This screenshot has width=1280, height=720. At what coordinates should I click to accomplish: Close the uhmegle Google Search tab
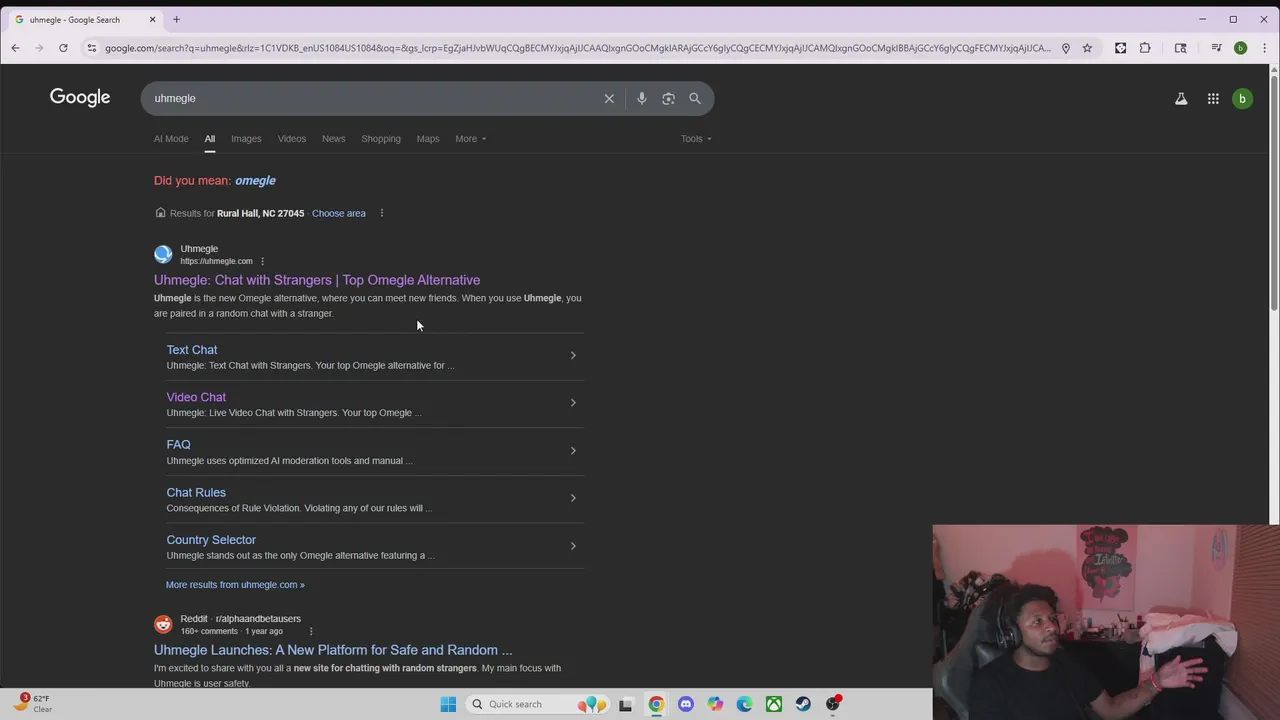tap(152, 19)
